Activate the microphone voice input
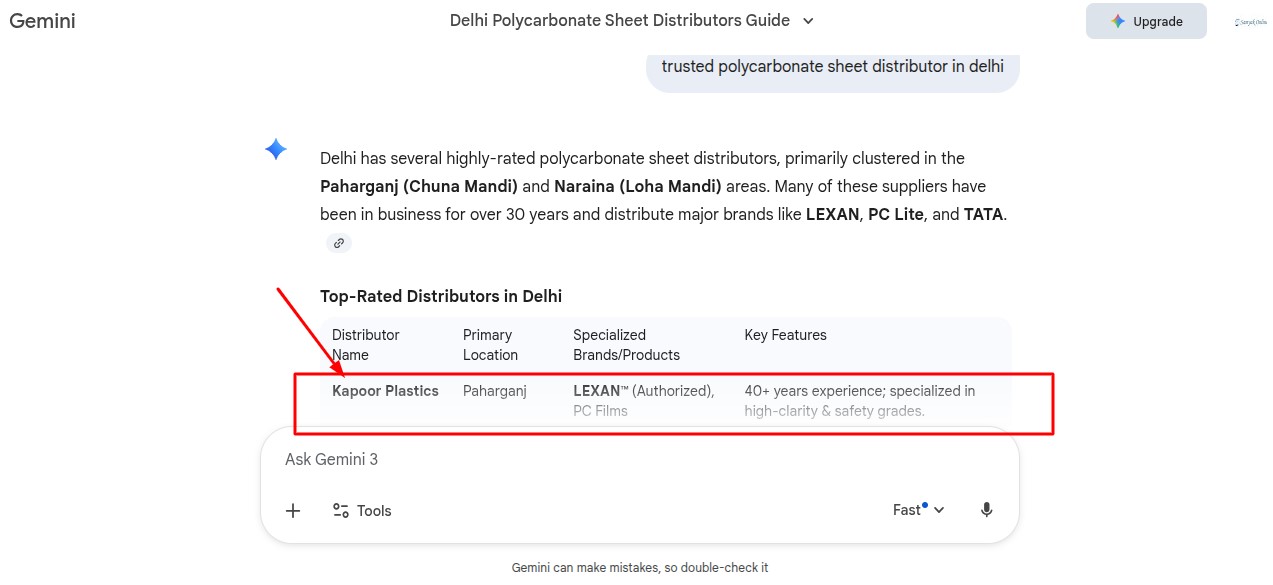 (986, 510)
